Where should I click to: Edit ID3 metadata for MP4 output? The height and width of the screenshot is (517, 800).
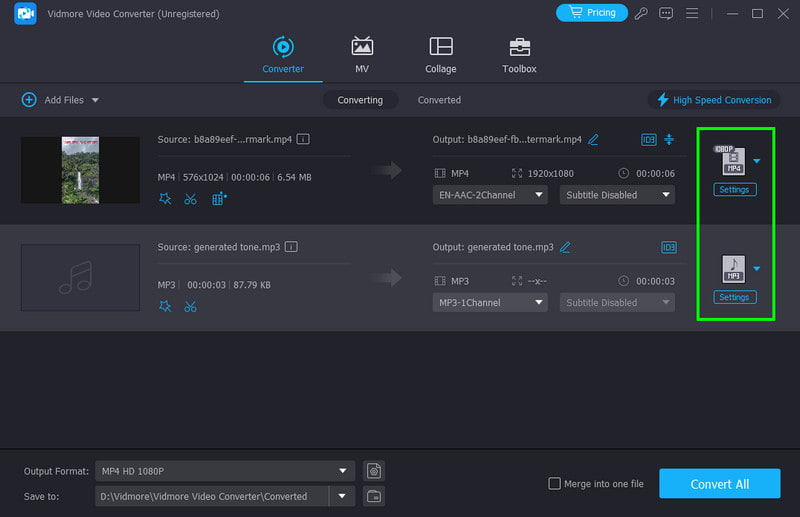648,139
